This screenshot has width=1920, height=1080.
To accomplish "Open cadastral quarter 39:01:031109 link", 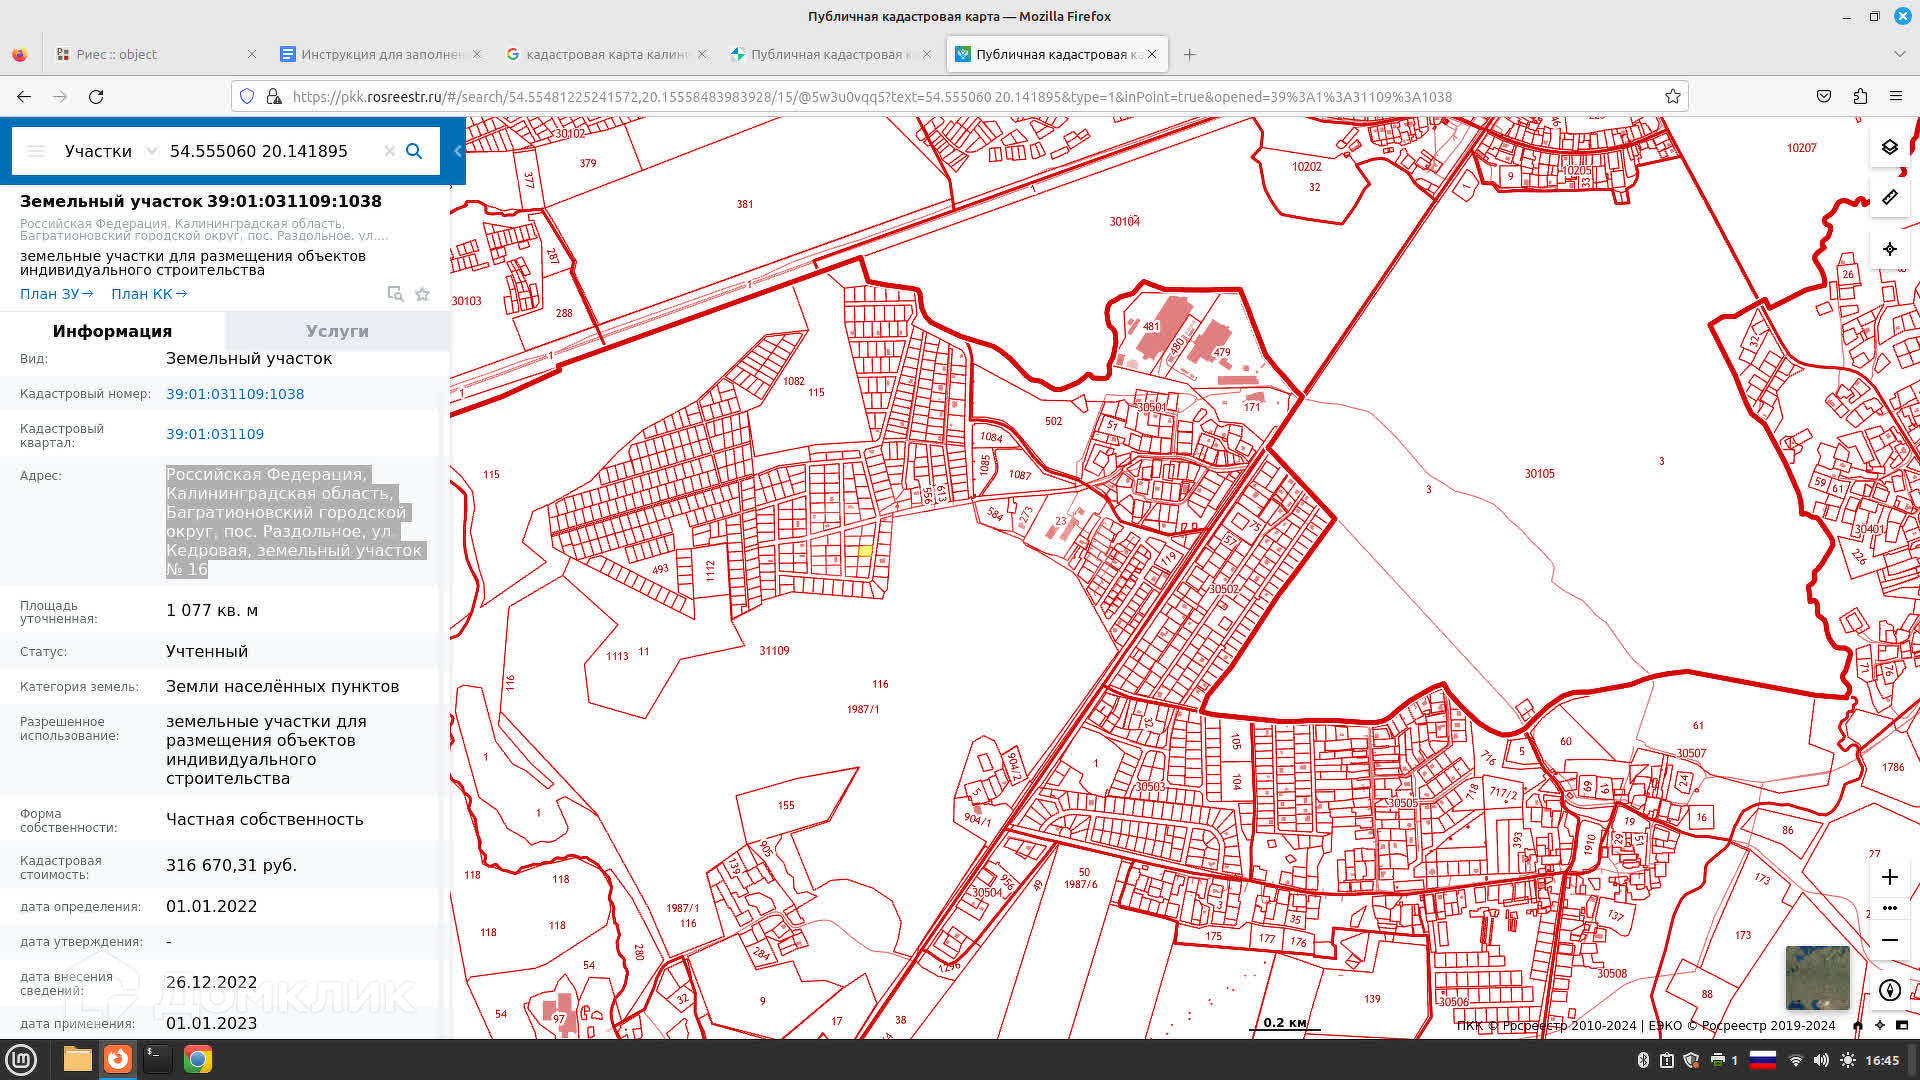I will [215, 434].
